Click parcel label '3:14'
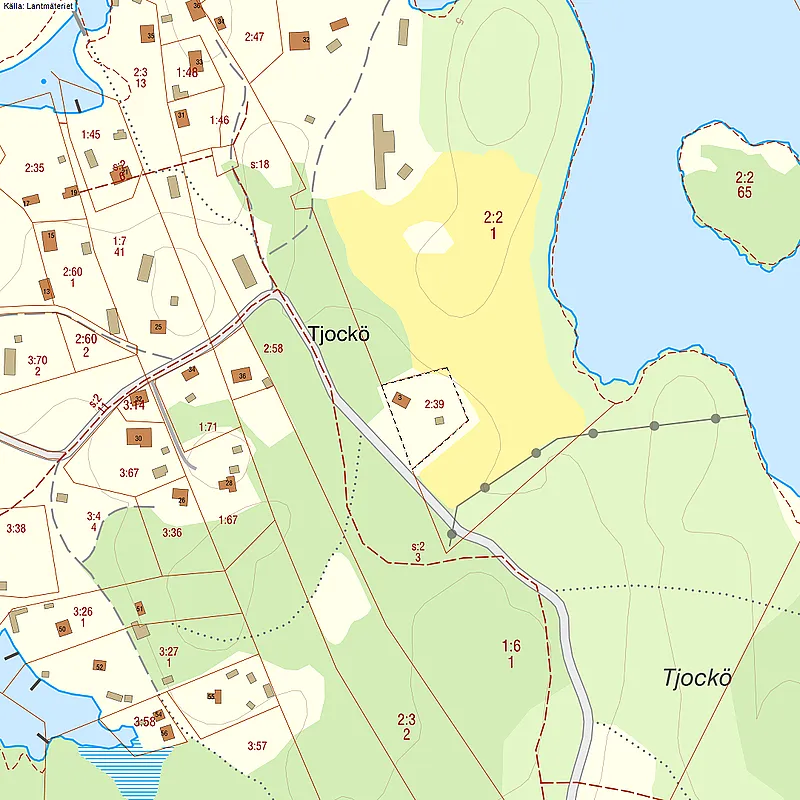 pos(134,406)
